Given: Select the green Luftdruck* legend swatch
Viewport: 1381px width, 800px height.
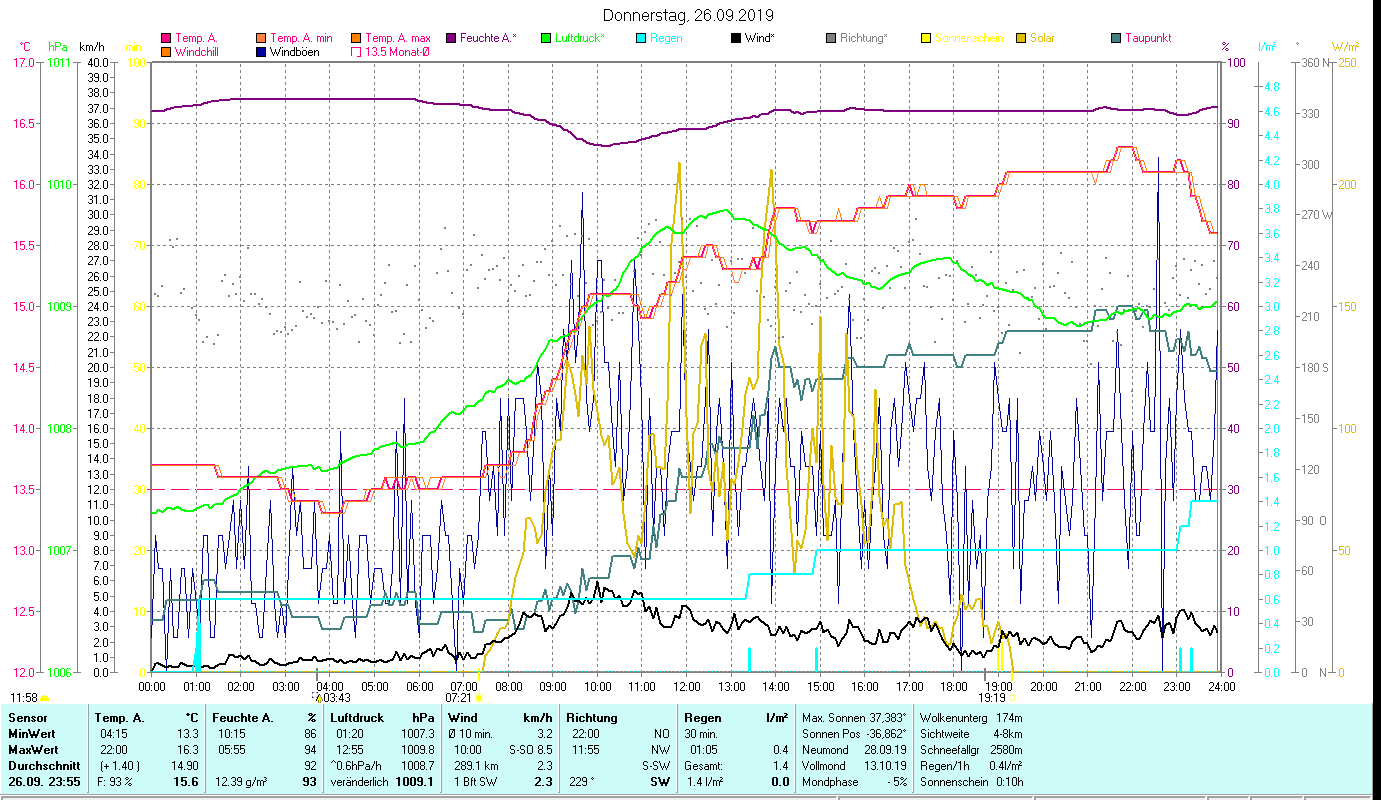Looking at the screenshot, I should click(x=546, y=38).
